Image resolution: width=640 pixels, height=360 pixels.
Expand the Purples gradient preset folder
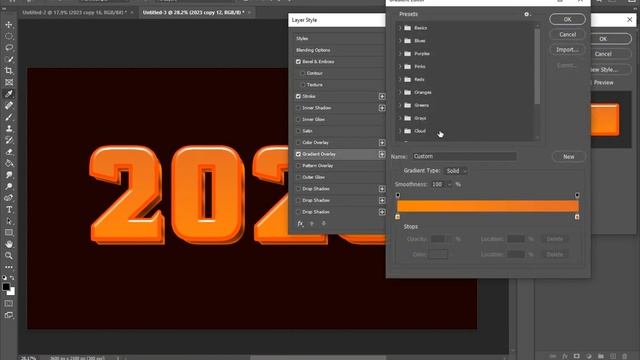[x=400, y=53]
